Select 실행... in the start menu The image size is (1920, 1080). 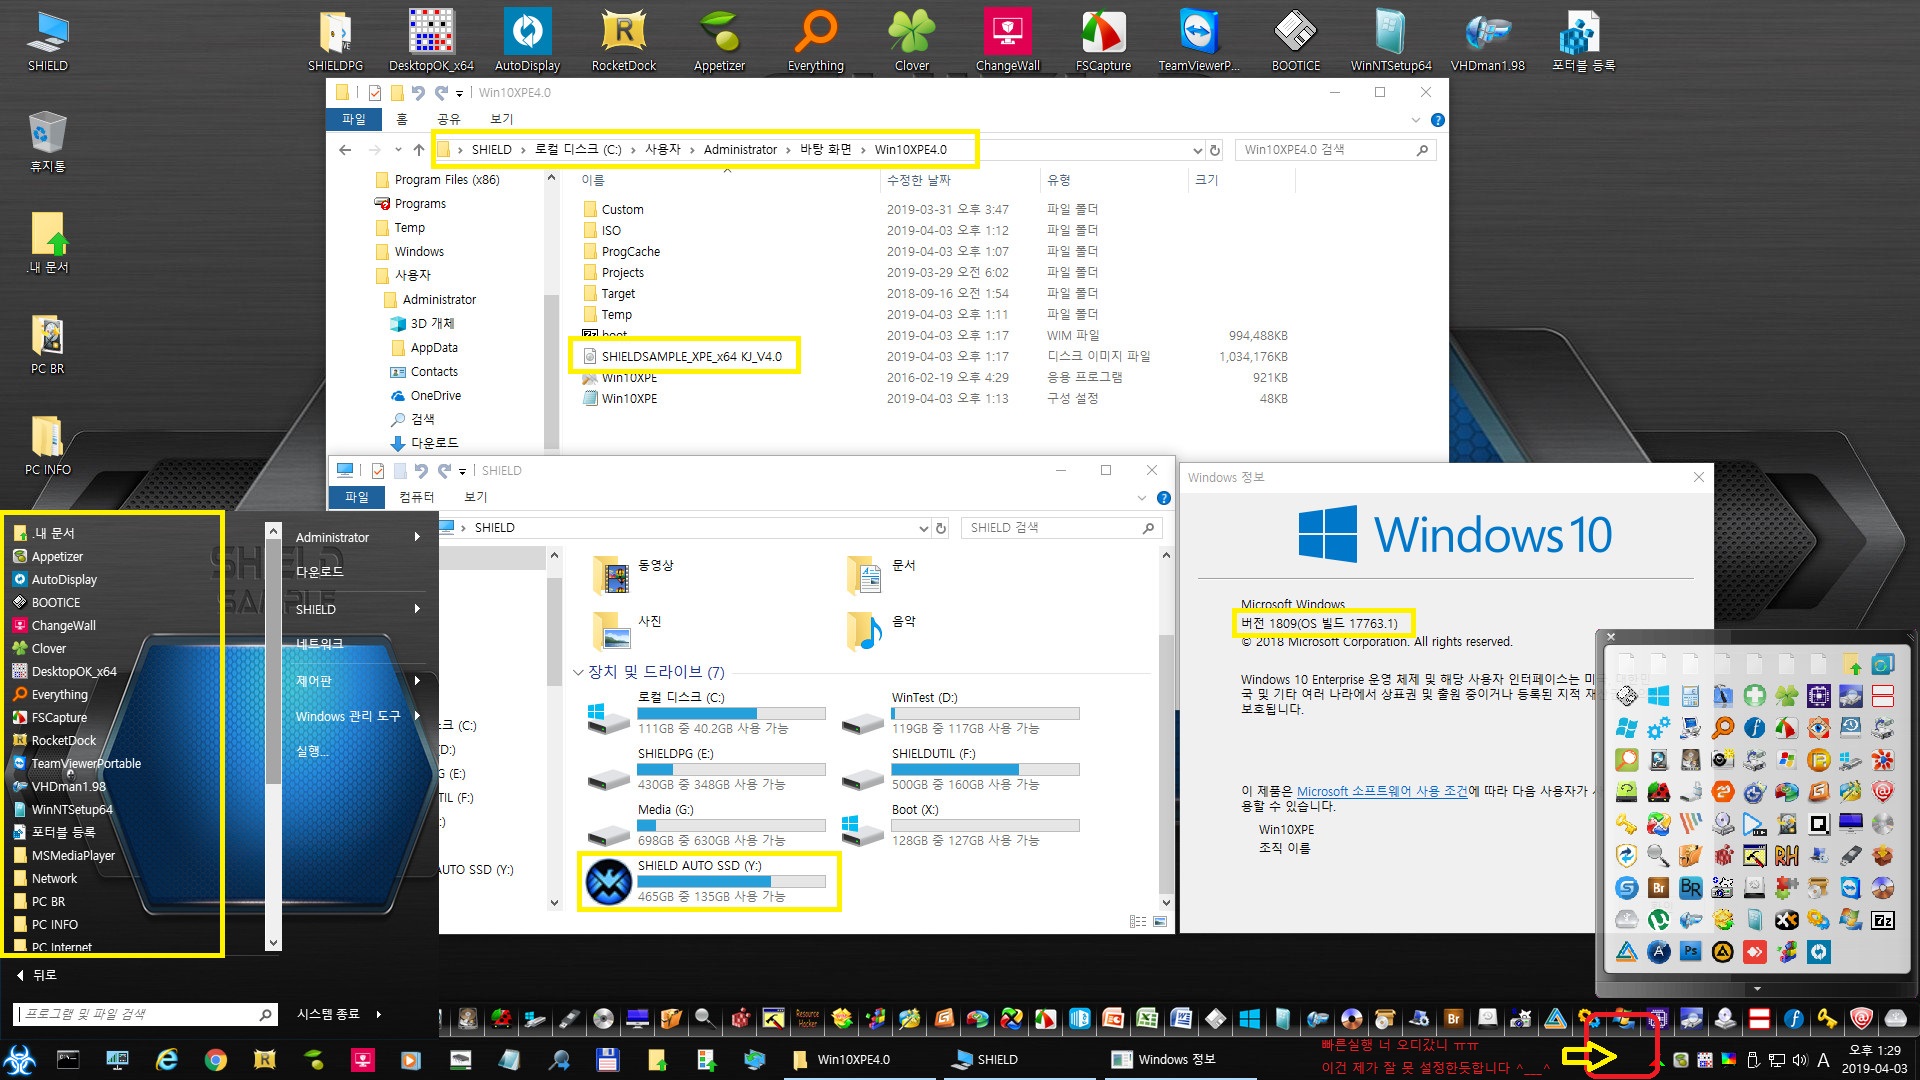point(312,751)
